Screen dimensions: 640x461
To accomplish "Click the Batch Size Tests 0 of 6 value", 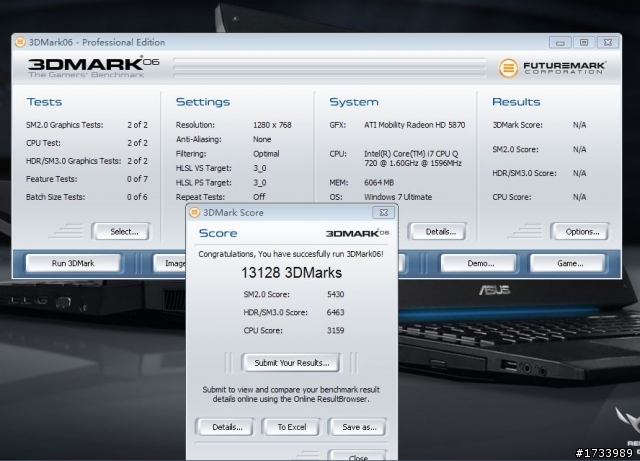I will pos(137,197).
